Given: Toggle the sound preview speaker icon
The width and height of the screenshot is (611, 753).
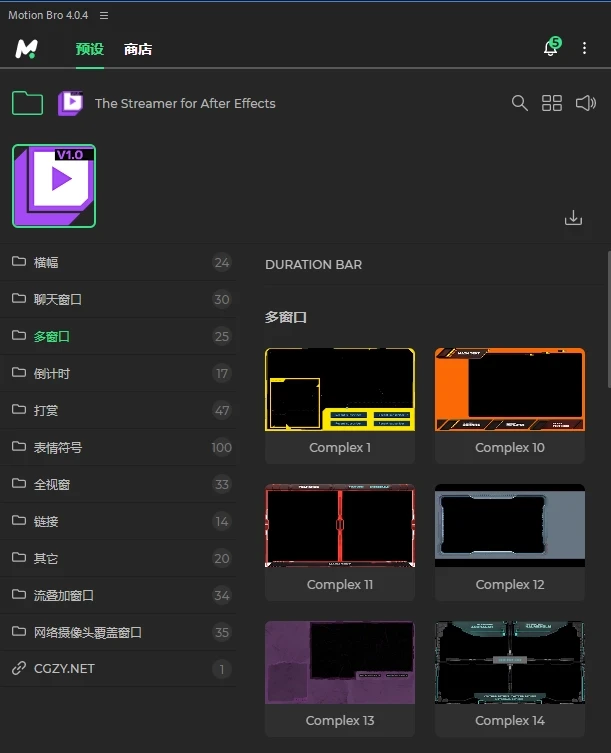Looking at the screenshot, I should 586,103.
